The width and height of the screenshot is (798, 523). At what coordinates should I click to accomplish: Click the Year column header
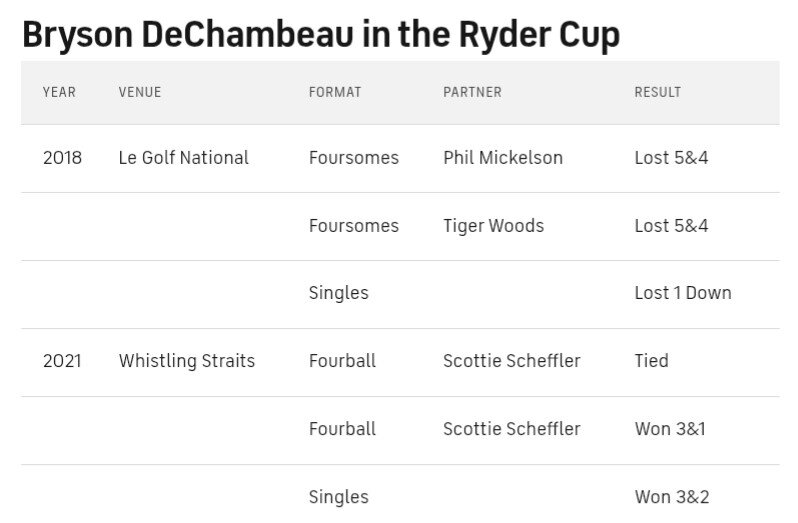(60, 92)
